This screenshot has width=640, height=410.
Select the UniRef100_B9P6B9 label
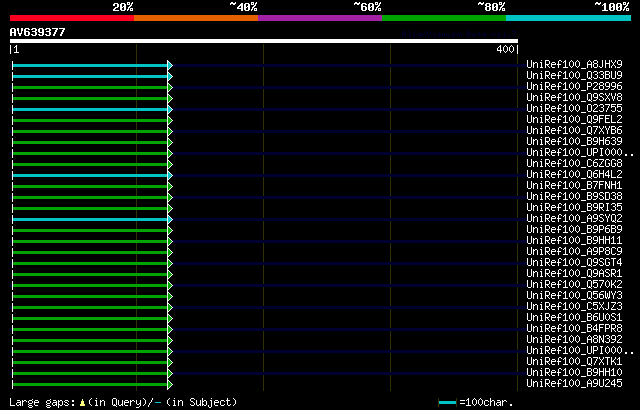(574, 230)
